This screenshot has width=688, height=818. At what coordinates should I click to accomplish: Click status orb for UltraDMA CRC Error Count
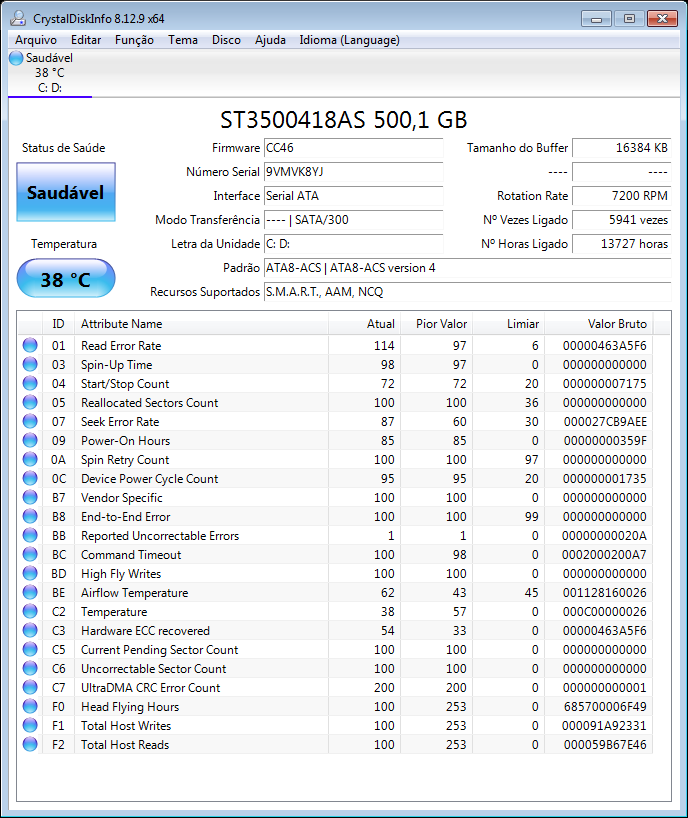[30, 687]
